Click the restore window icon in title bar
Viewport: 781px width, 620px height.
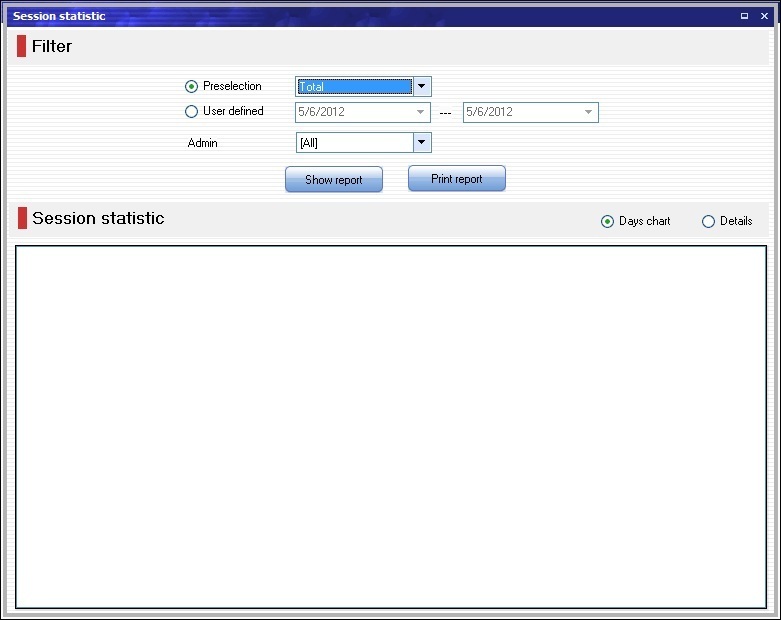[x=744, y=16]
